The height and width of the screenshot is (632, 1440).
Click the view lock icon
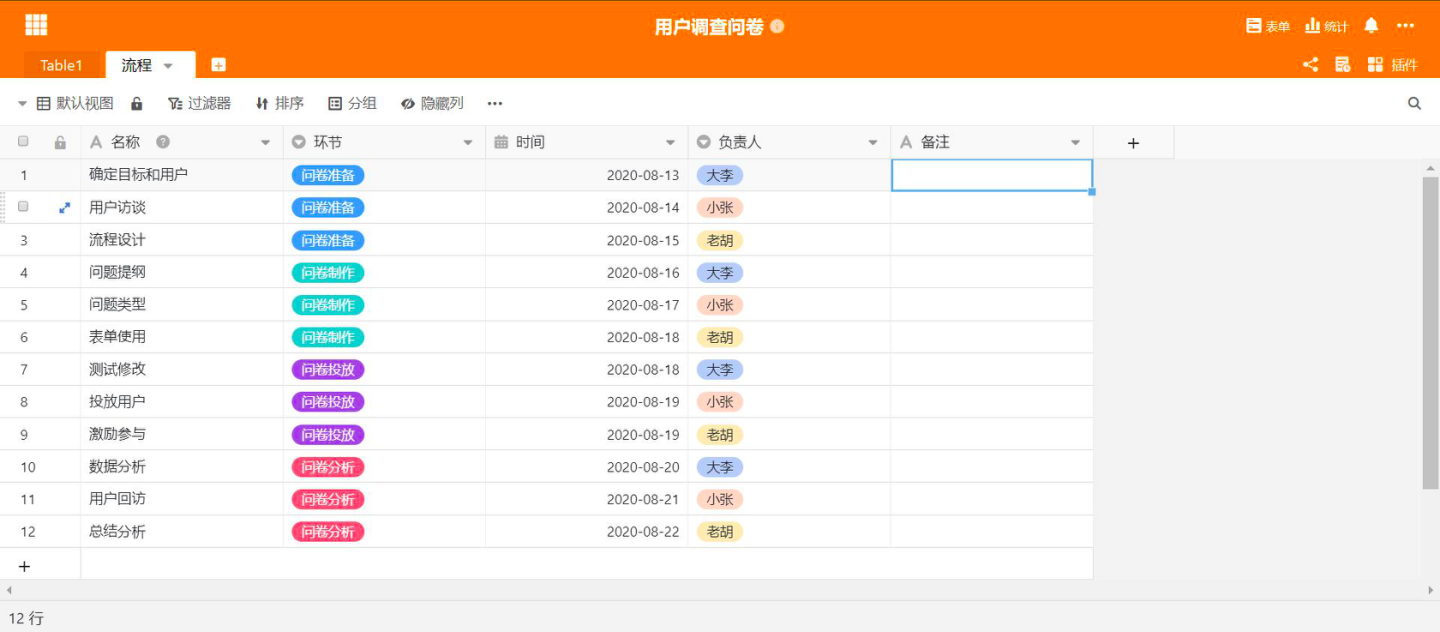(x=137, y=103)
